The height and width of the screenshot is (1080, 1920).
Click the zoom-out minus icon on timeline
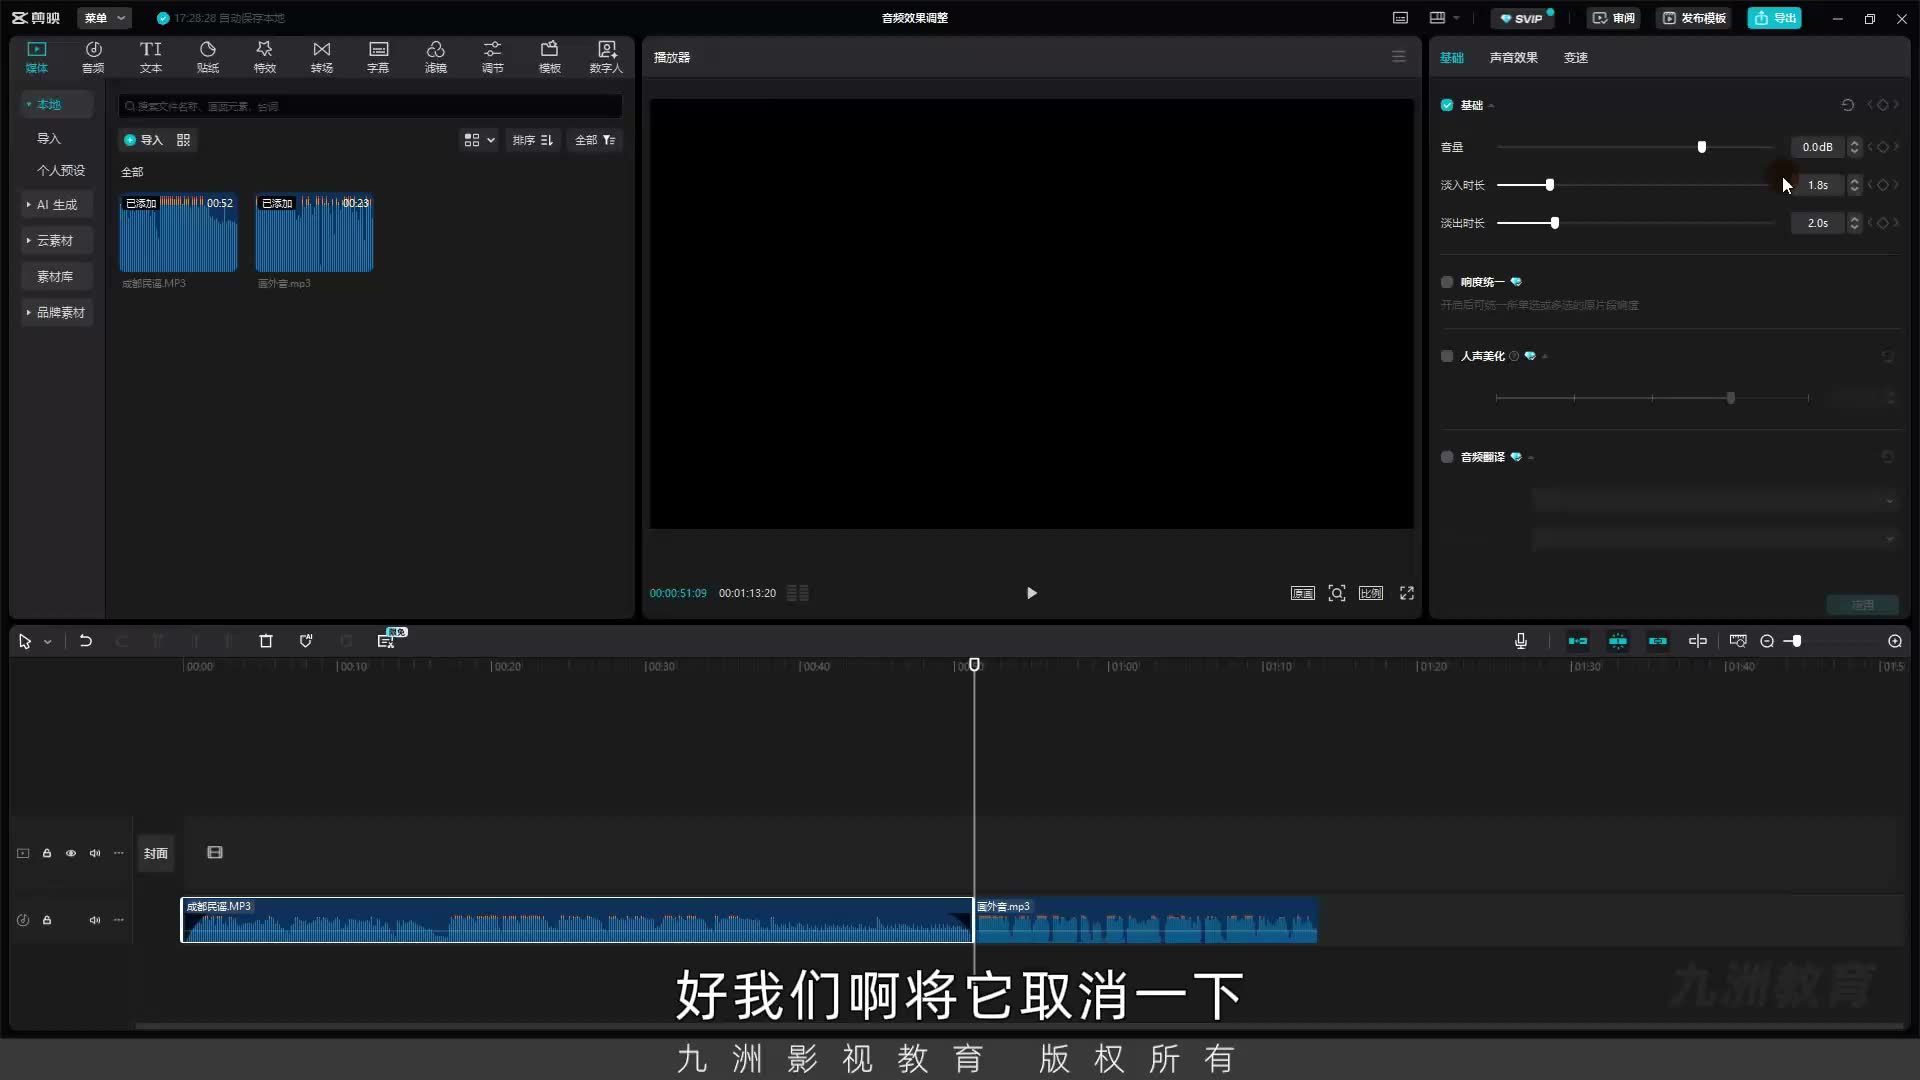click(1767, 641)
